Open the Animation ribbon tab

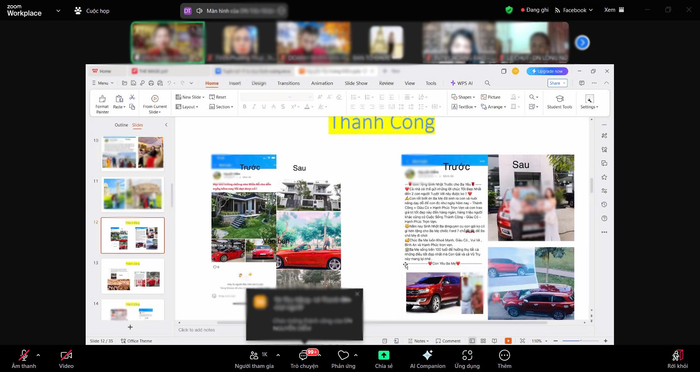[322, 83]
